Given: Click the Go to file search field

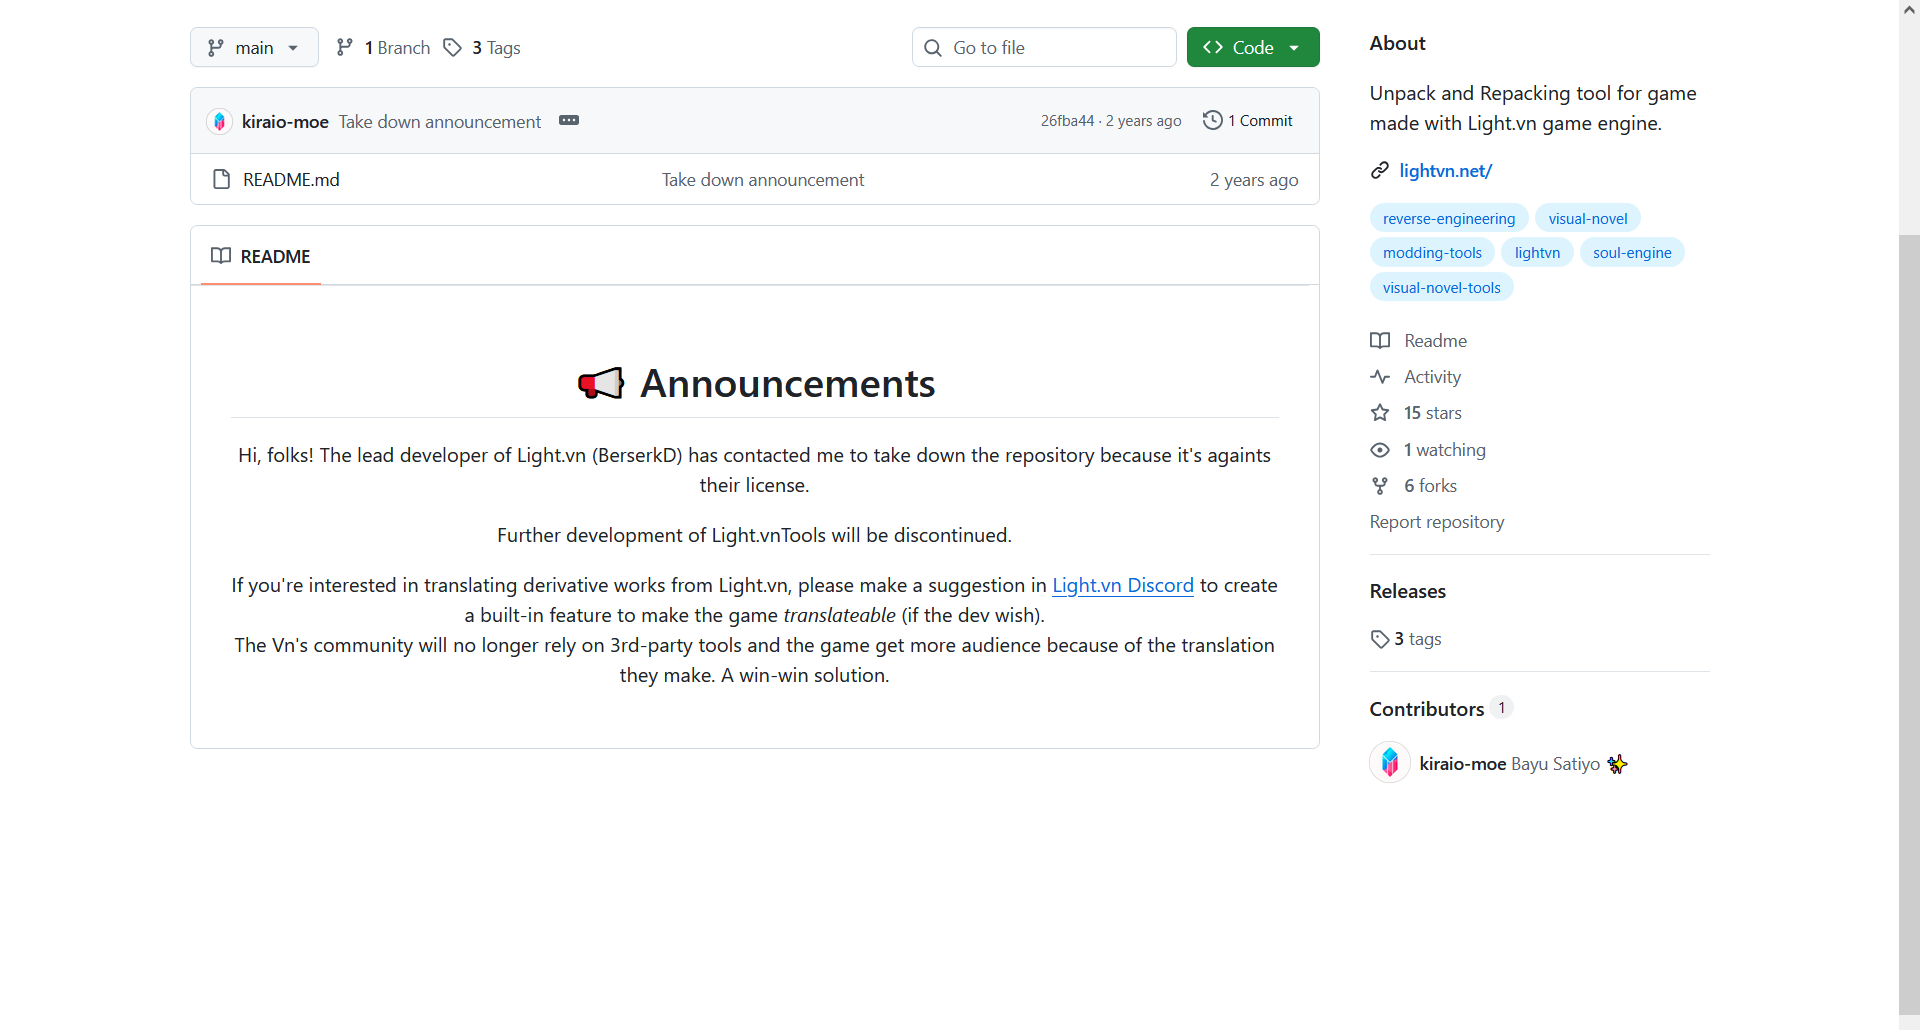Looking at the screenshot, I should coord(1044,47).
